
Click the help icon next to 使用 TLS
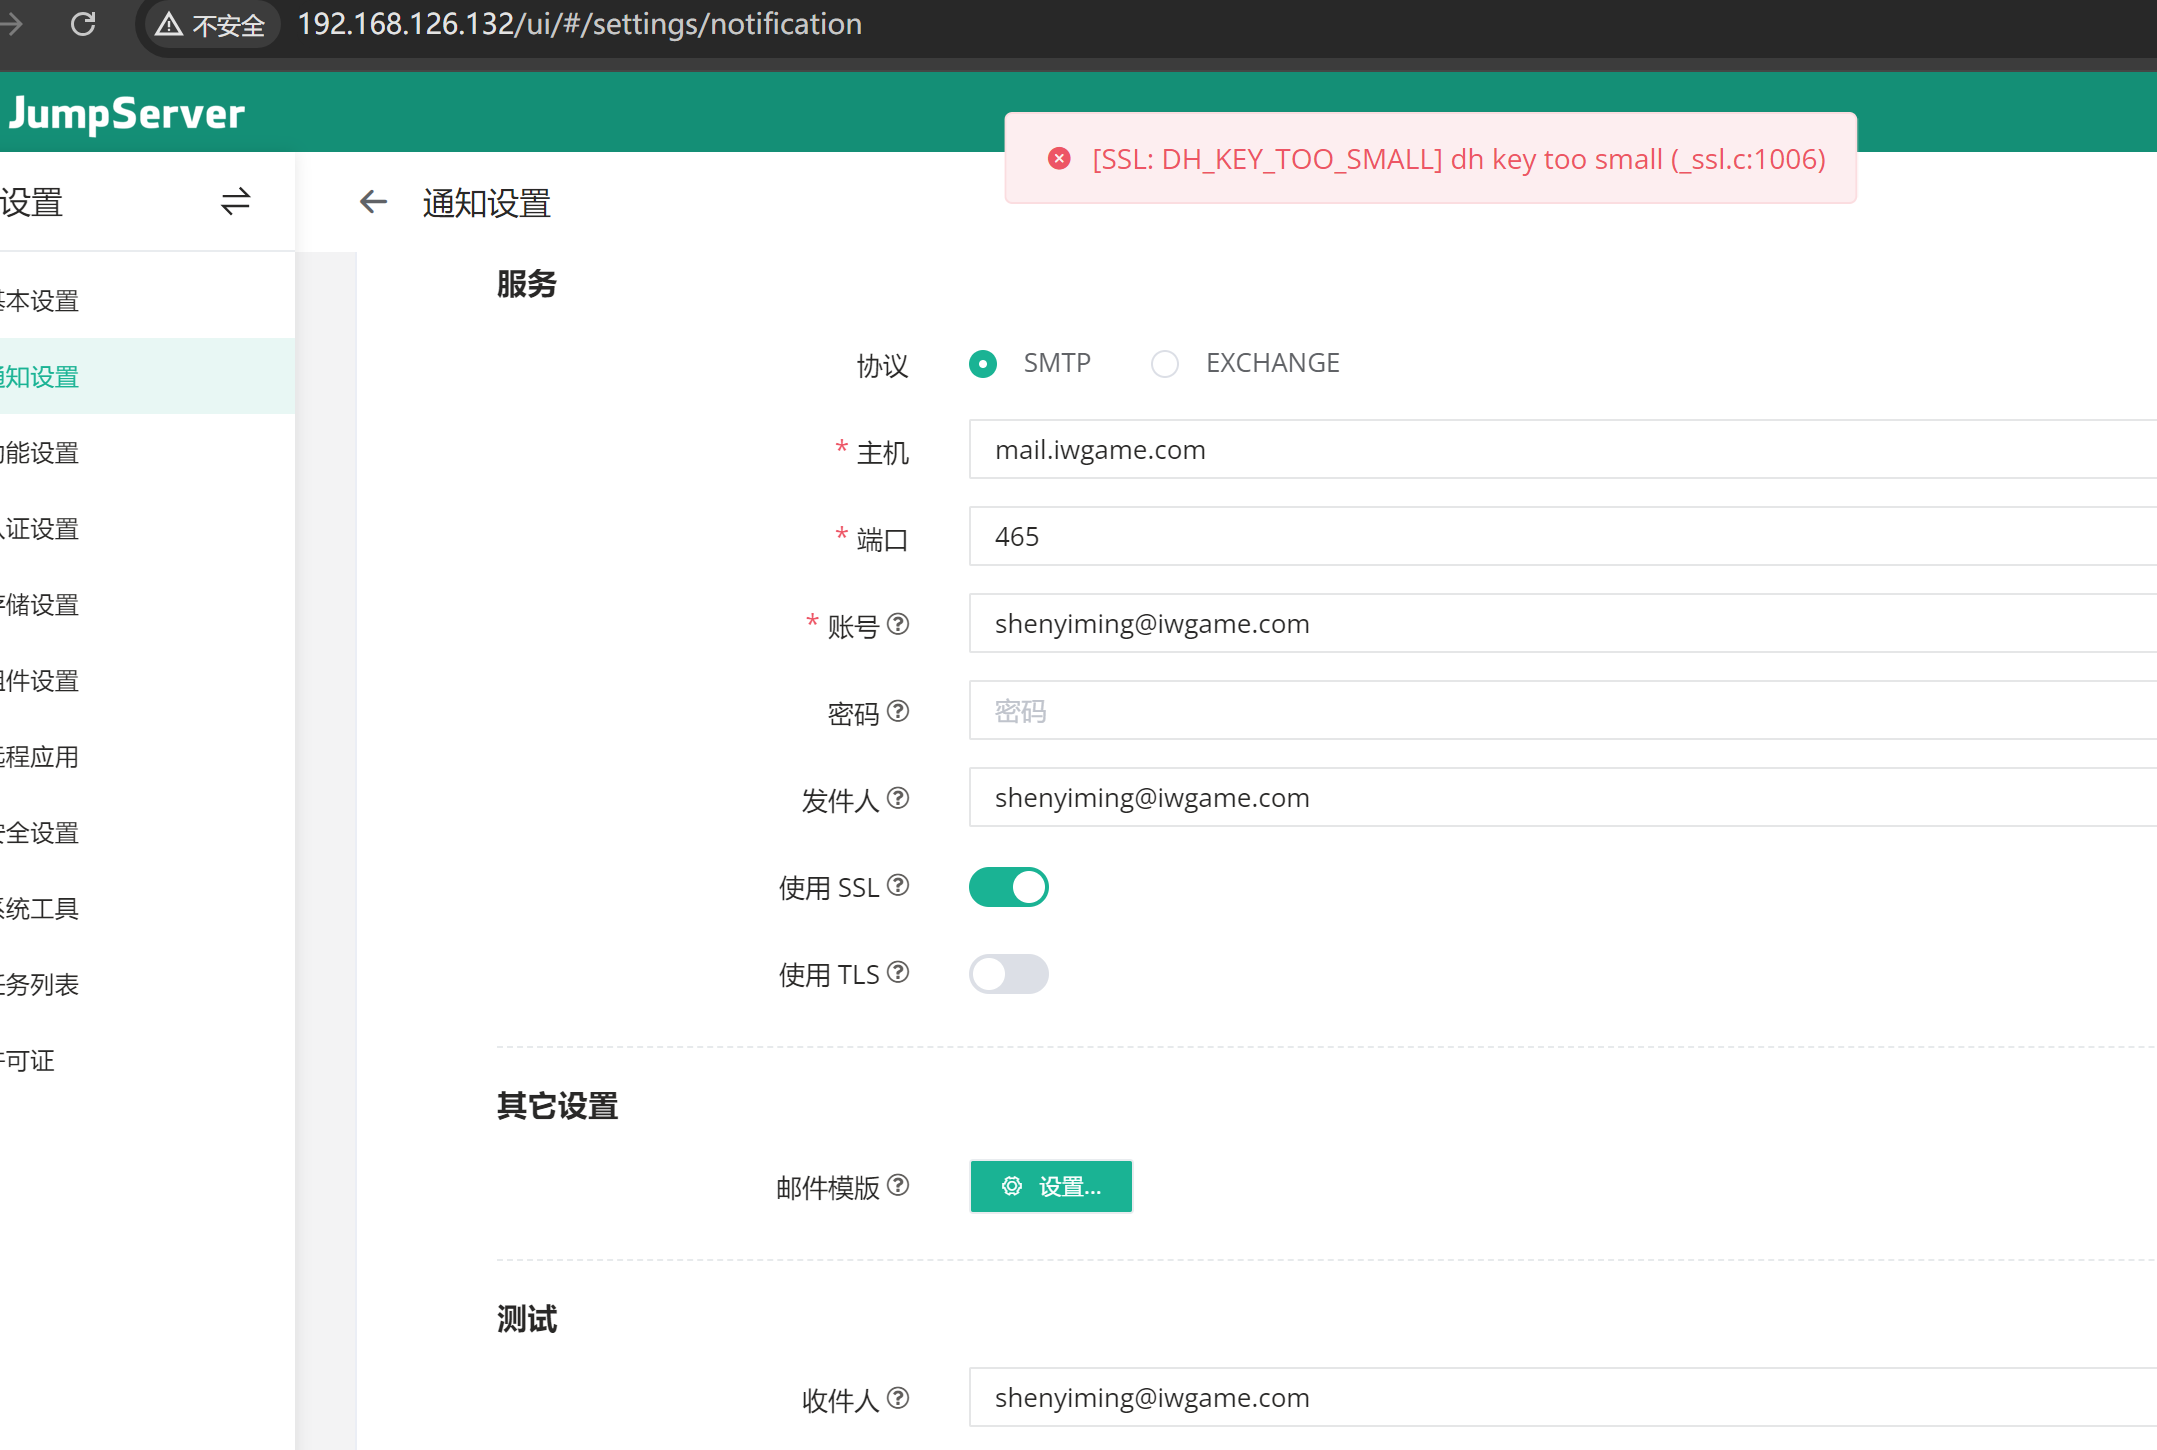tap(898, 972)
